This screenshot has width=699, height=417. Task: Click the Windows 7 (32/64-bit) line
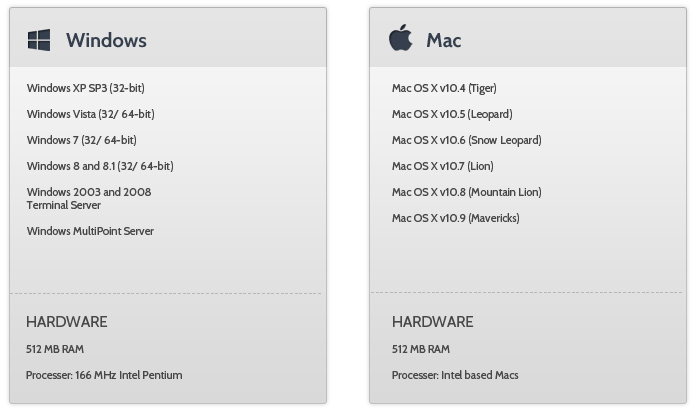tap(81, 141)
